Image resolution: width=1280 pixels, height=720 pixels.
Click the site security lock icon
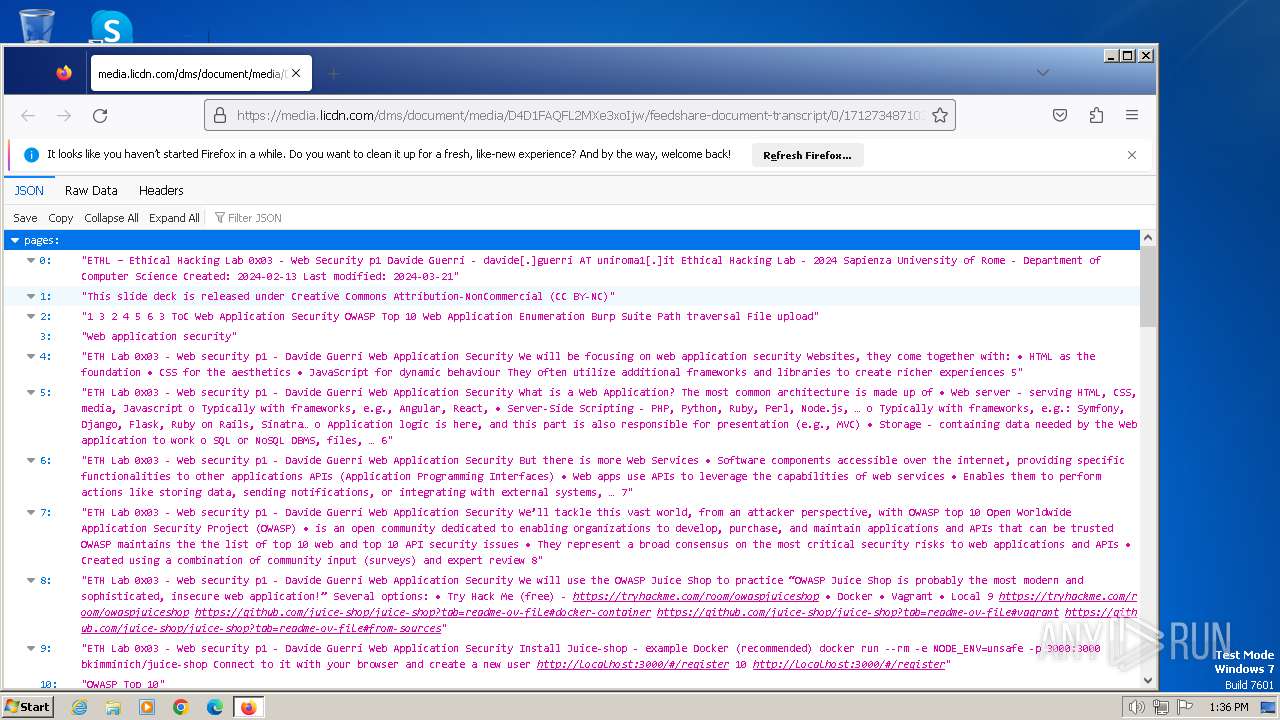221,116
